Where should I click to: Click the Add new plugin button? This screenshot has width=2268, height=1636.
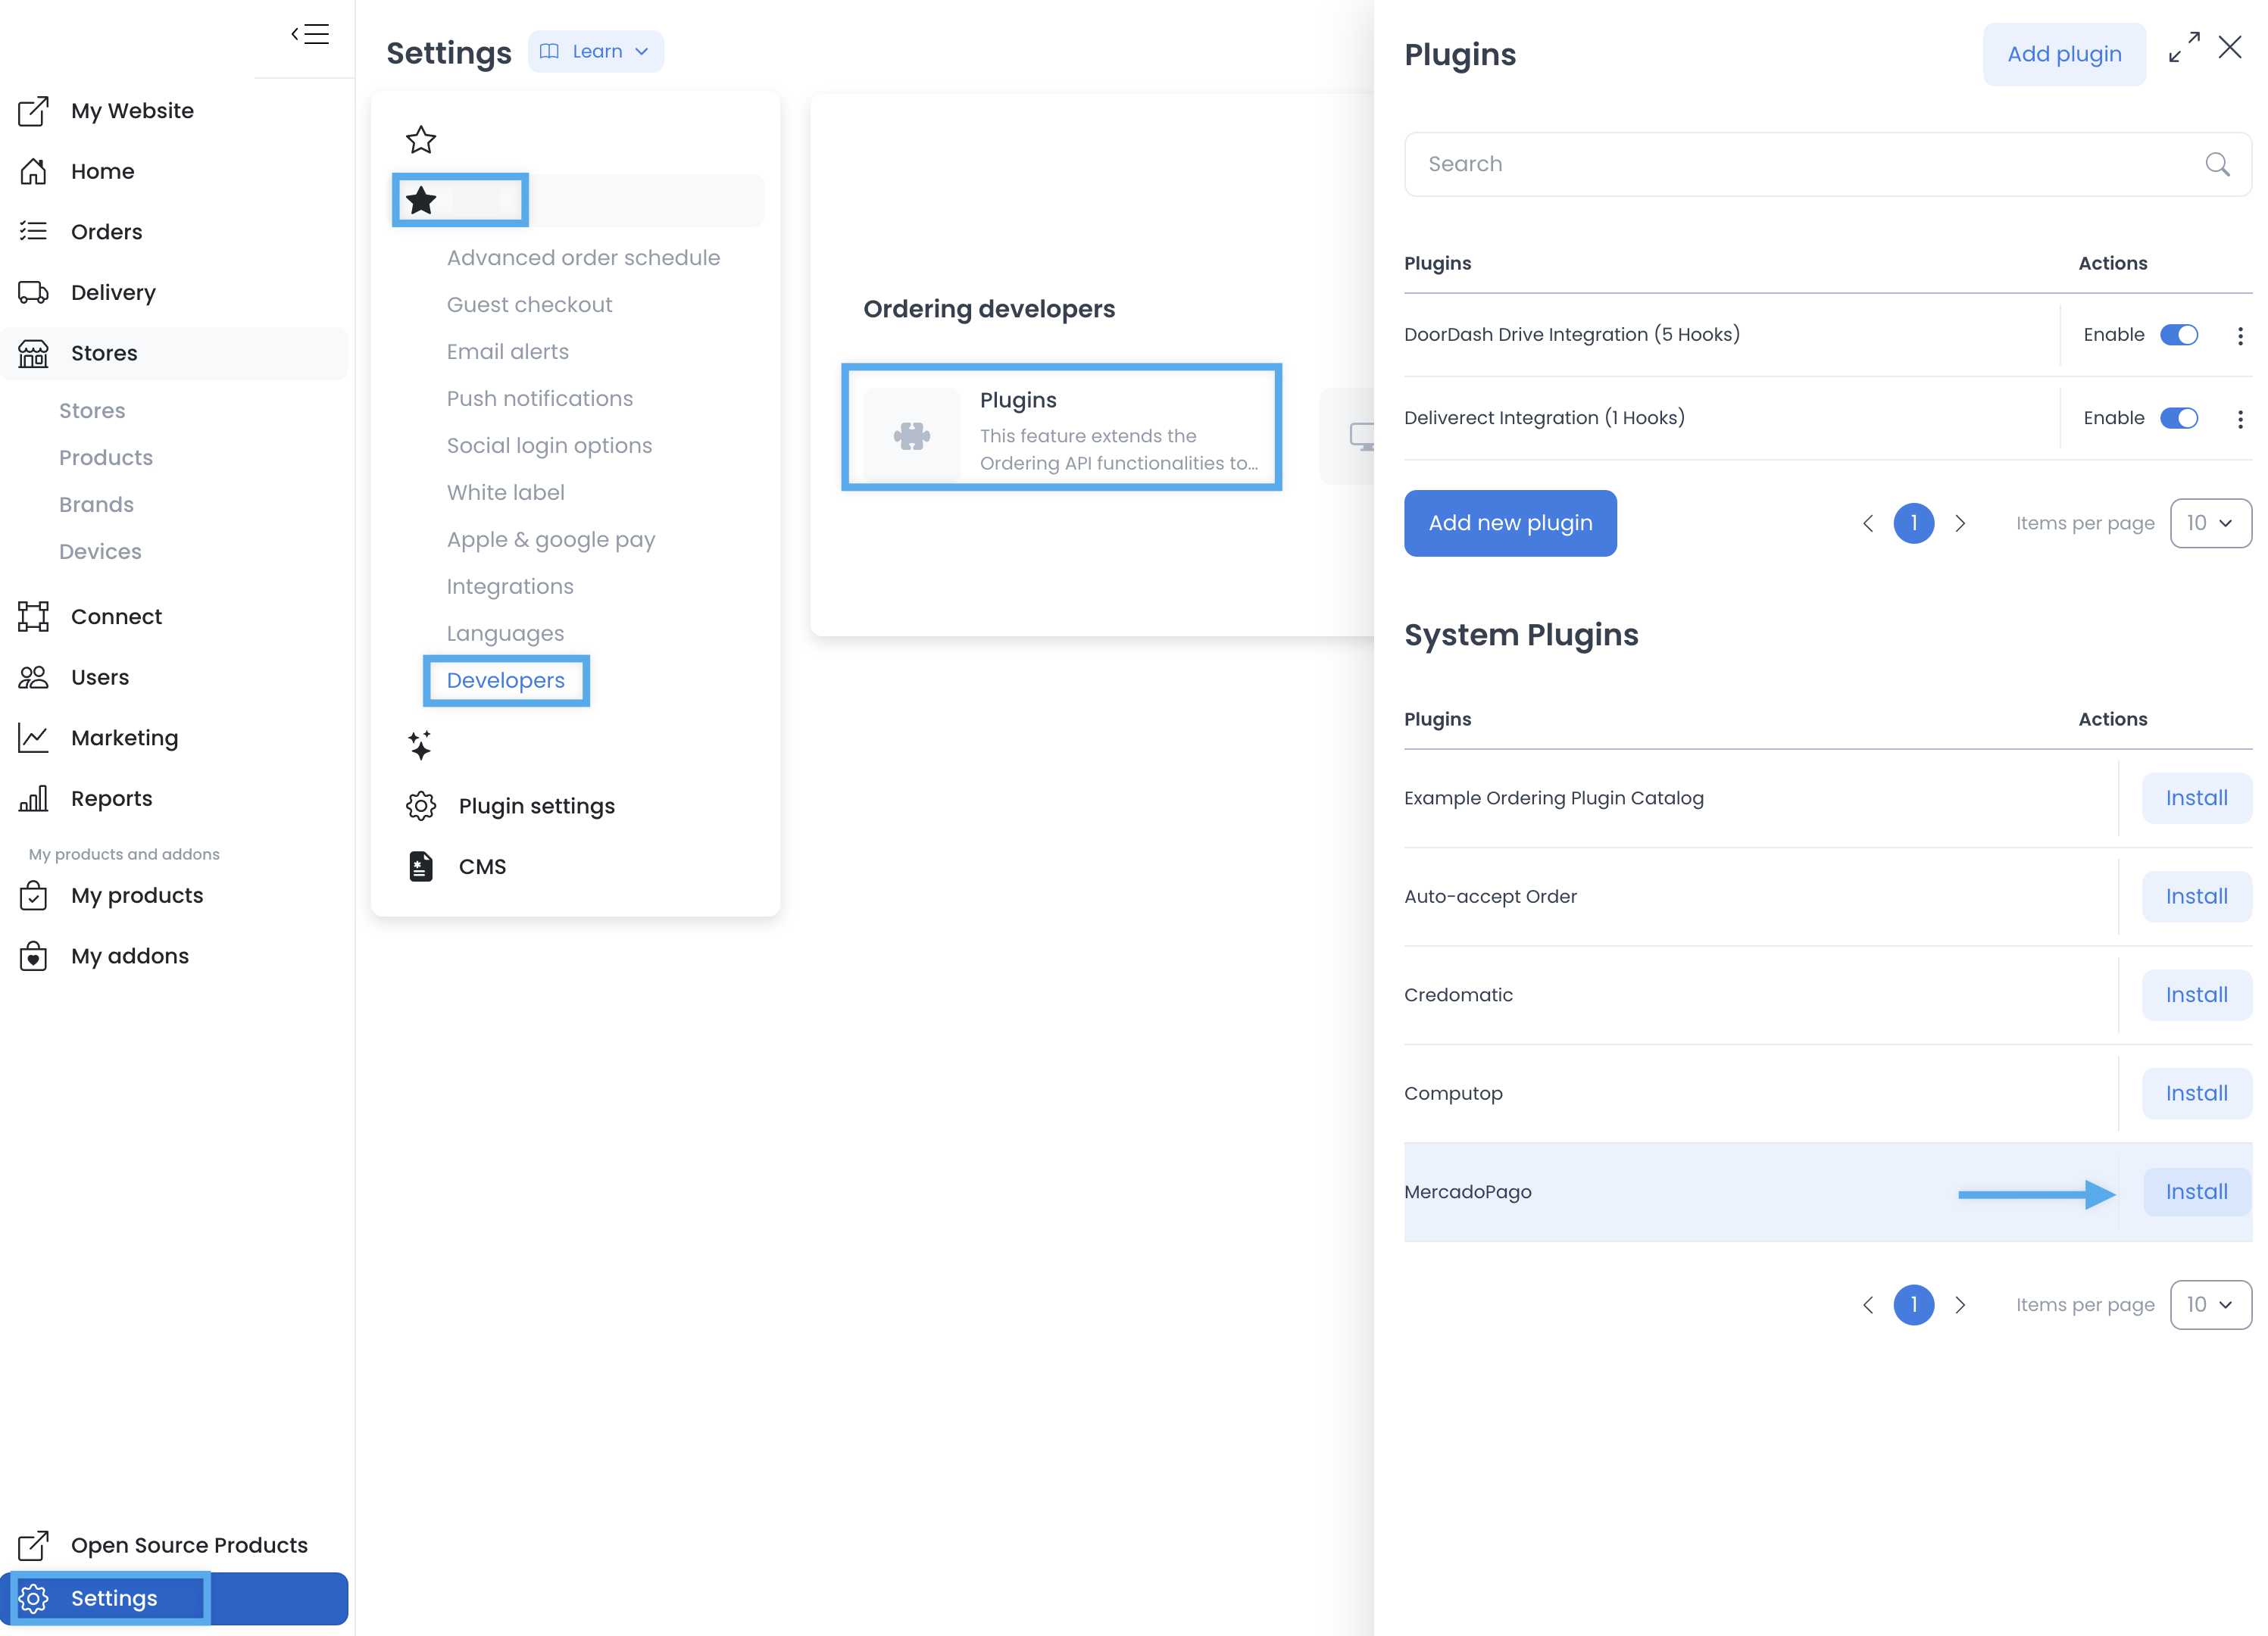point(1510,523)
